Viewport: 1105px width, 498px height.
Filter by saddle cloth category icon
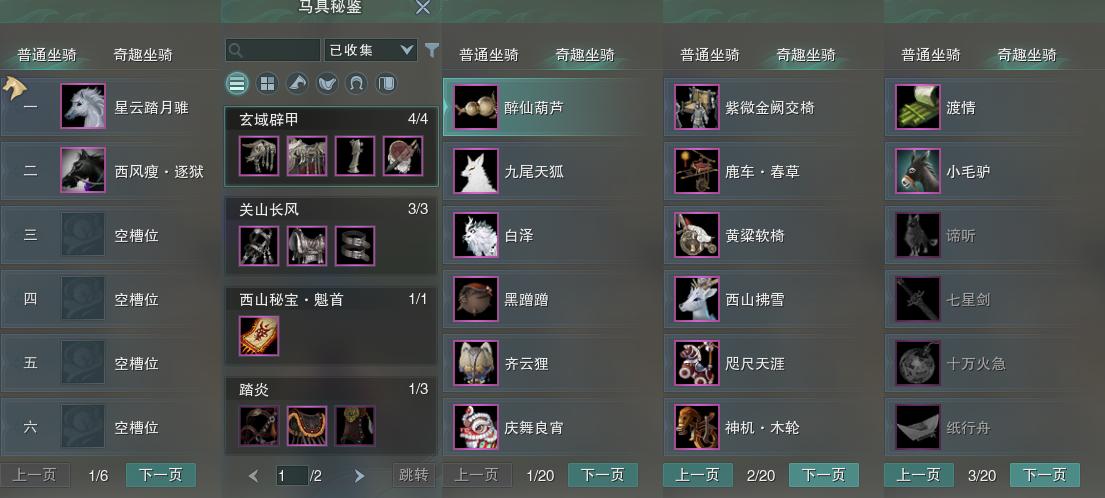(385, 85)
